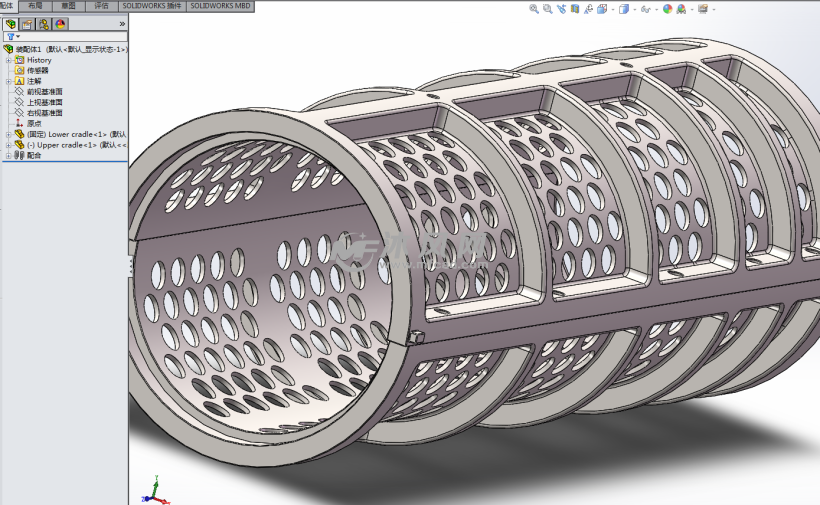Click the Edit Appearance color sphere

click(667, 9)
